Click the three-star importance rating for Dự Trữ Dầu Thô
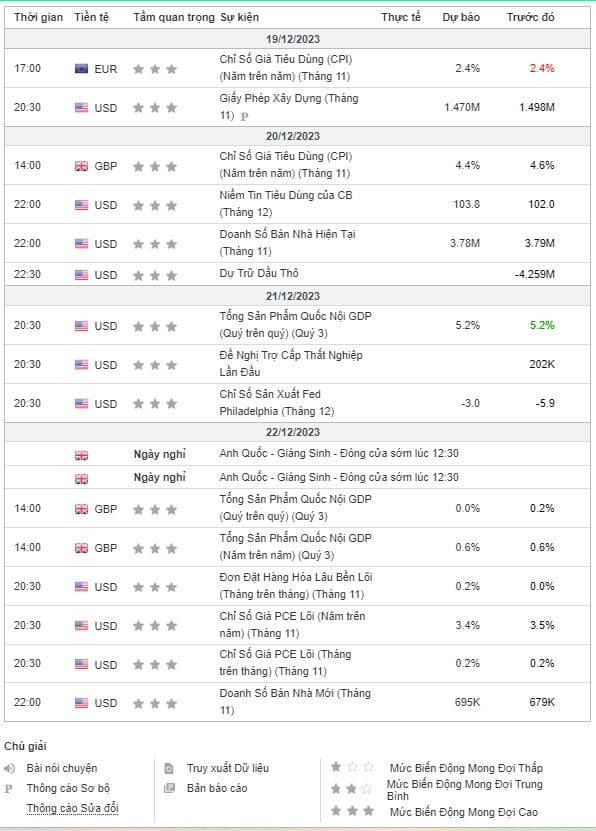The height and width of the screenshot is (831, 596). [x=155, y=275]
